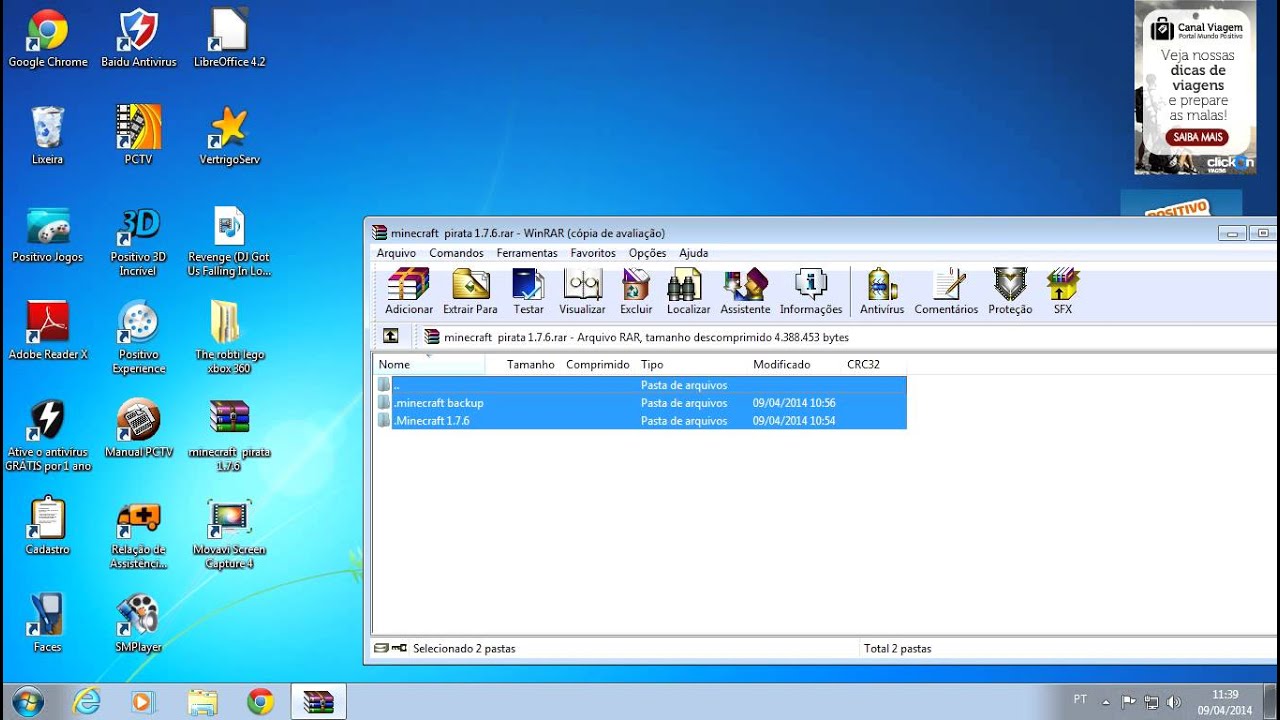Image resolution: width=1280 pixels, height=720 pixels.
Task: Sort by Tipo column header
Action: [692, 364]
